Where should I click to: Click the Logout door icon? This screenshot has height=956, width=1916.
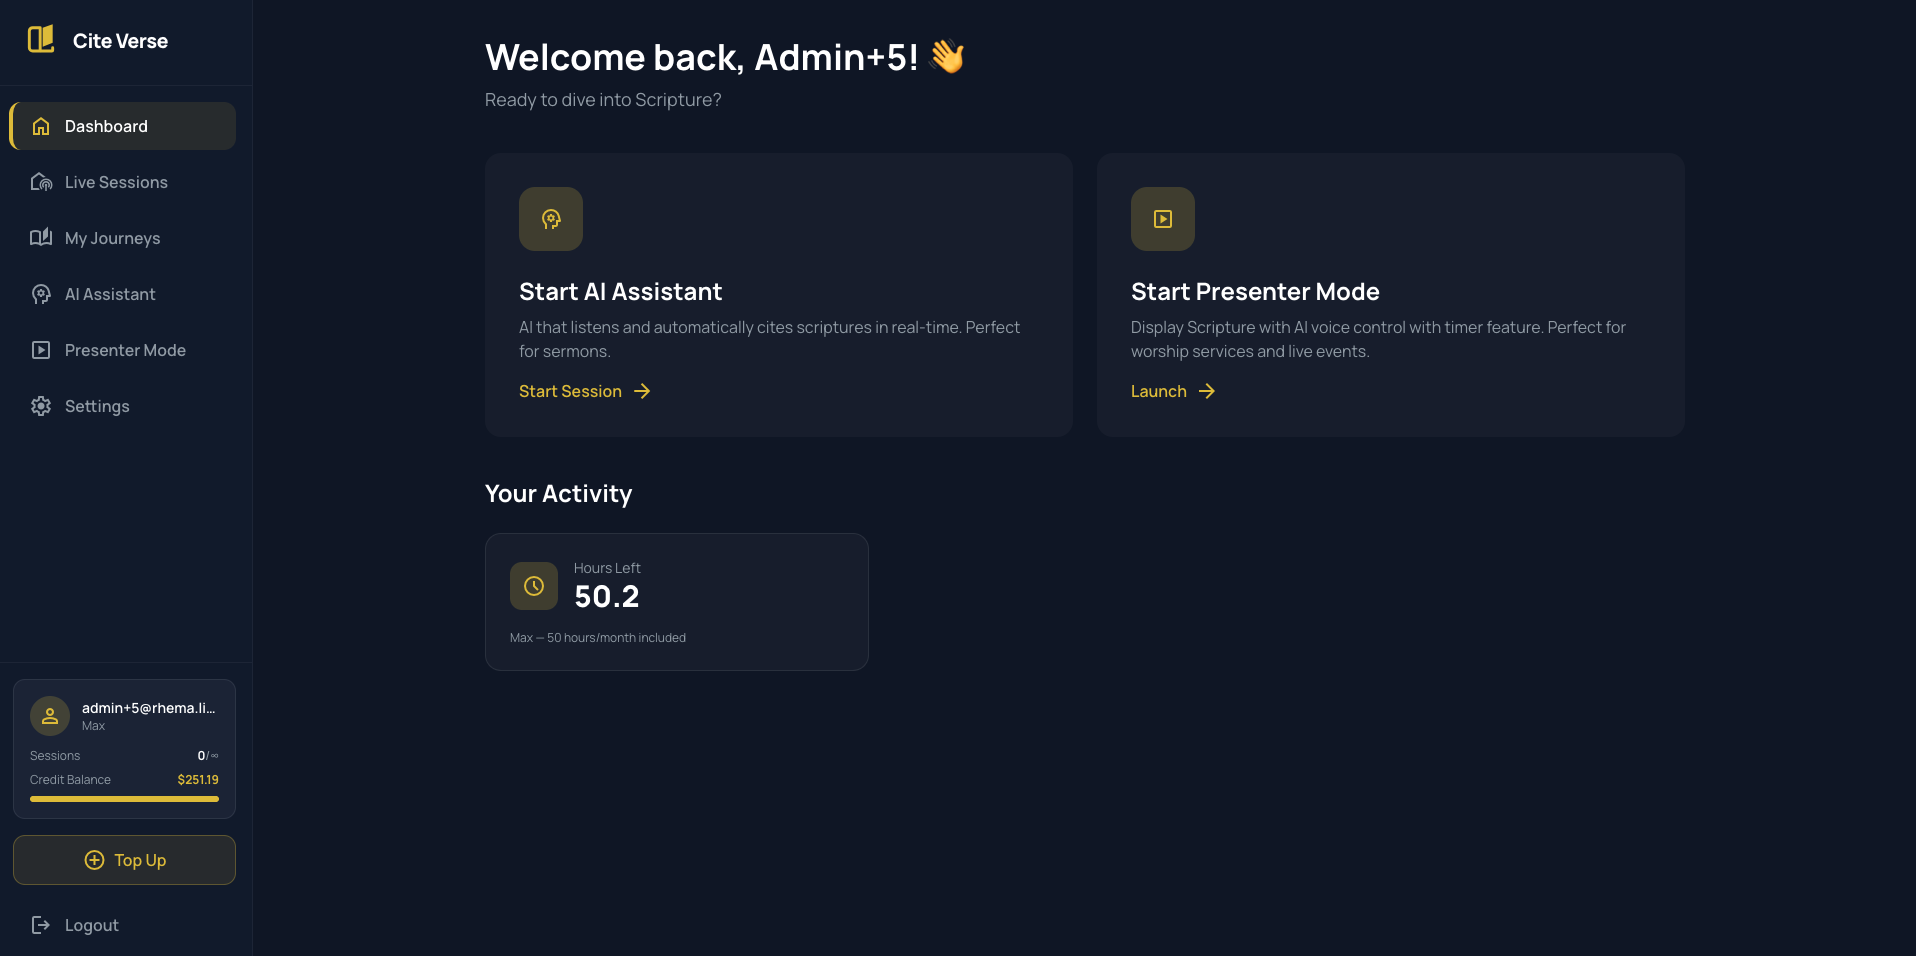pos(41,925)
